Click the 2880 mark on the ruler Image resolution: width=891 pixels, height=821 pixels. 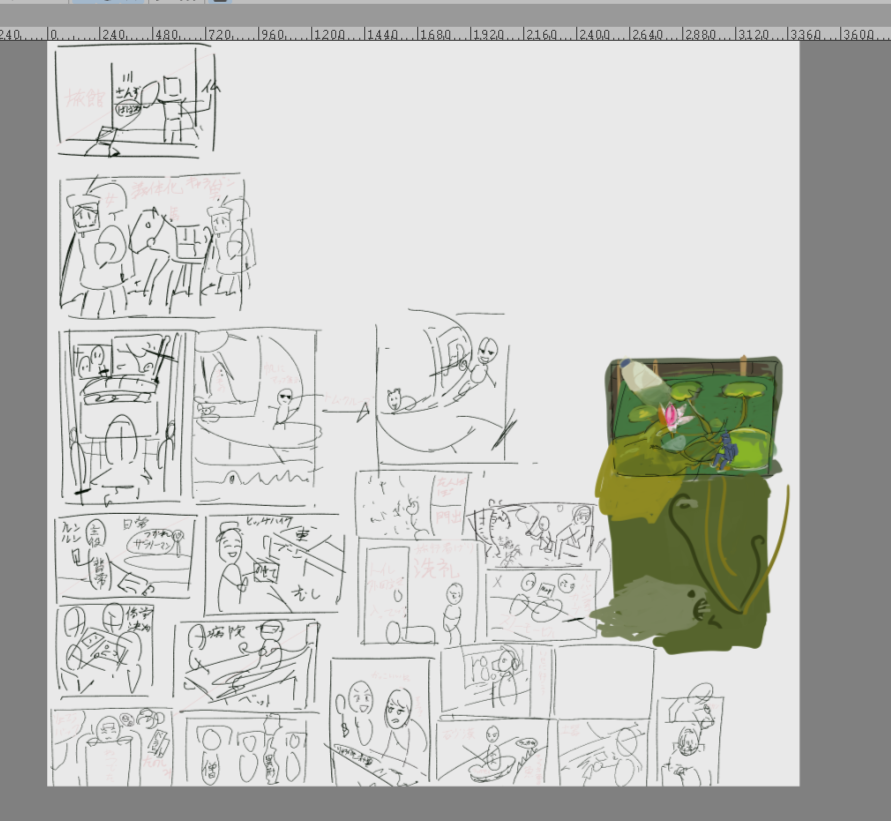pyautogui.click(x=699, y=35)
